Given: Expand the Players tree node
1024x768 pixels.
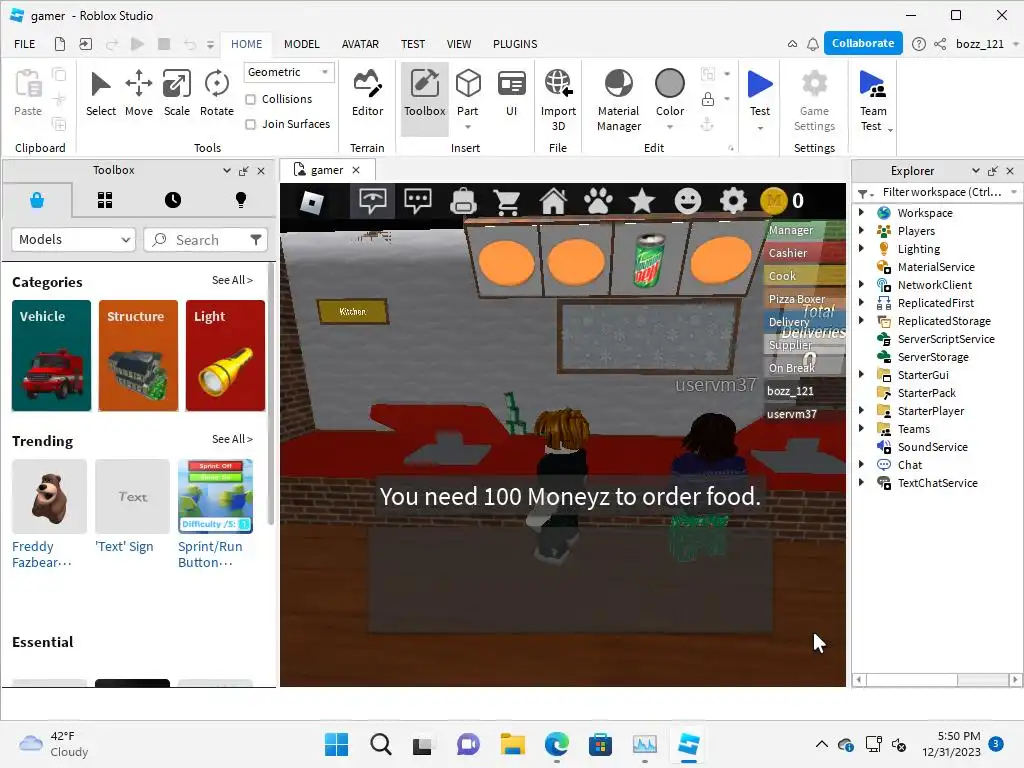Looking at the screenshot, I should pyautogui.click(x=861, y=231).
